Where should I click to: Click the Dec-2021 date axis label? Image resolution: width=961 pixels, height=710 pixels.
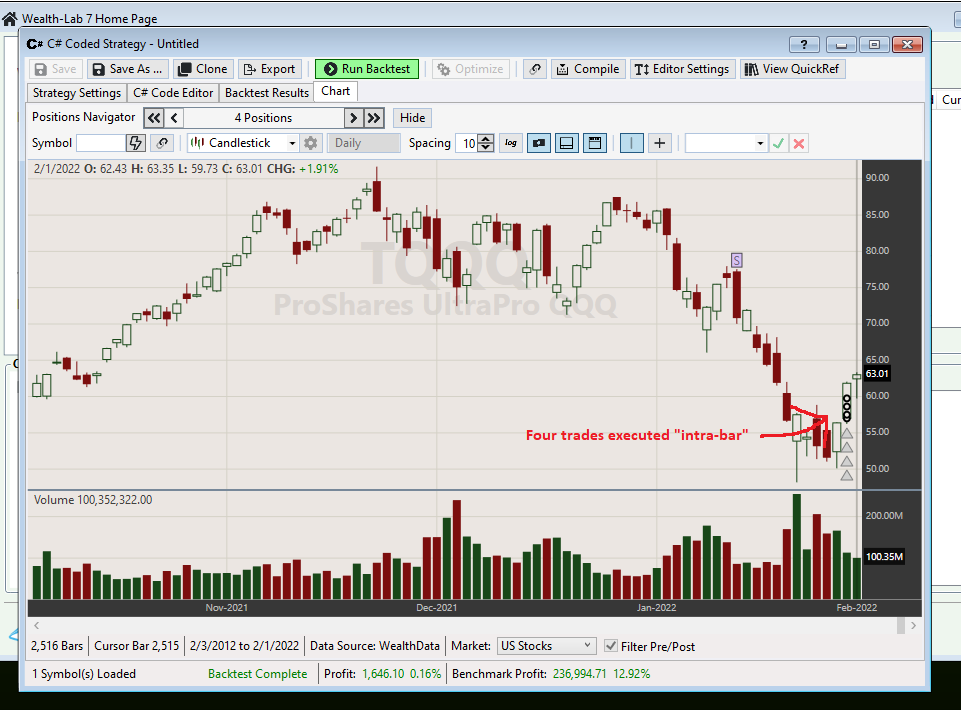(436, 608)
